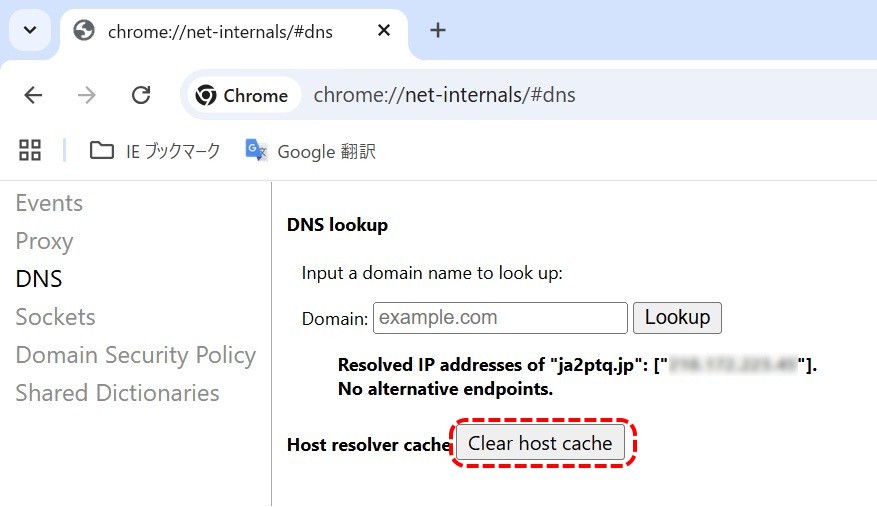Select DNS in the sidebar
877x507 pixels.
39,279
